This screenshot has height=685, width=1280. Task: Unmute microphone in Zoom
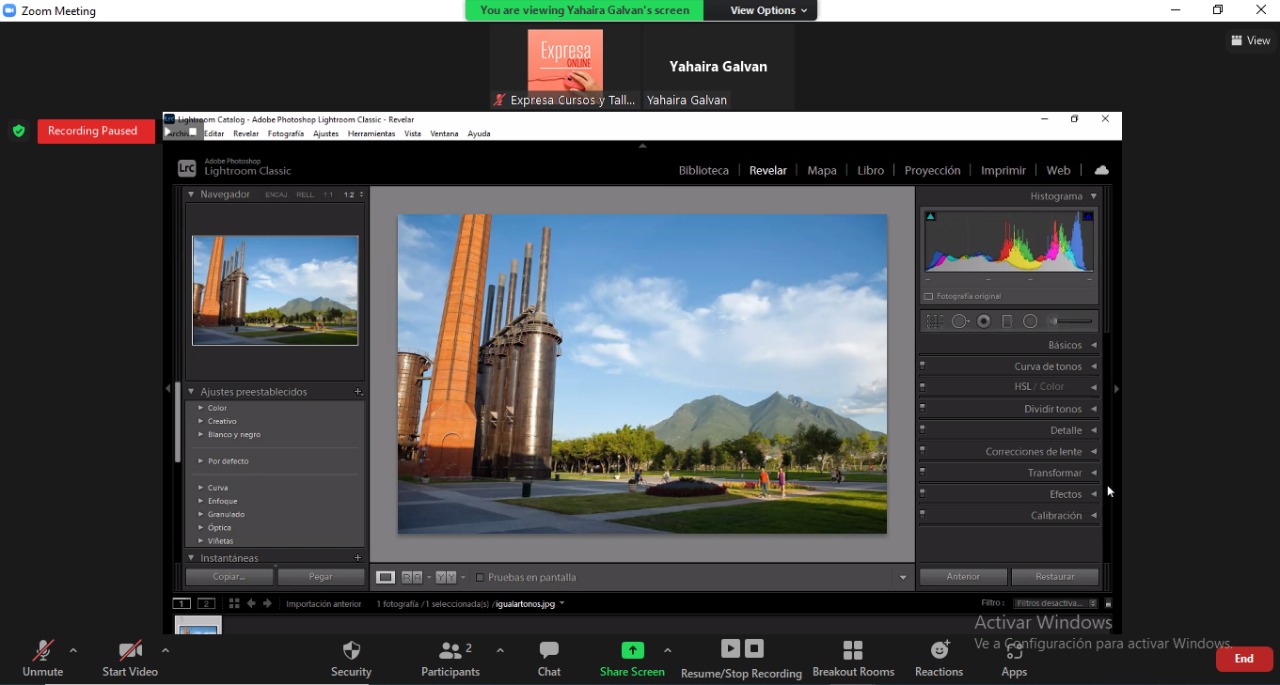(42, 658)
